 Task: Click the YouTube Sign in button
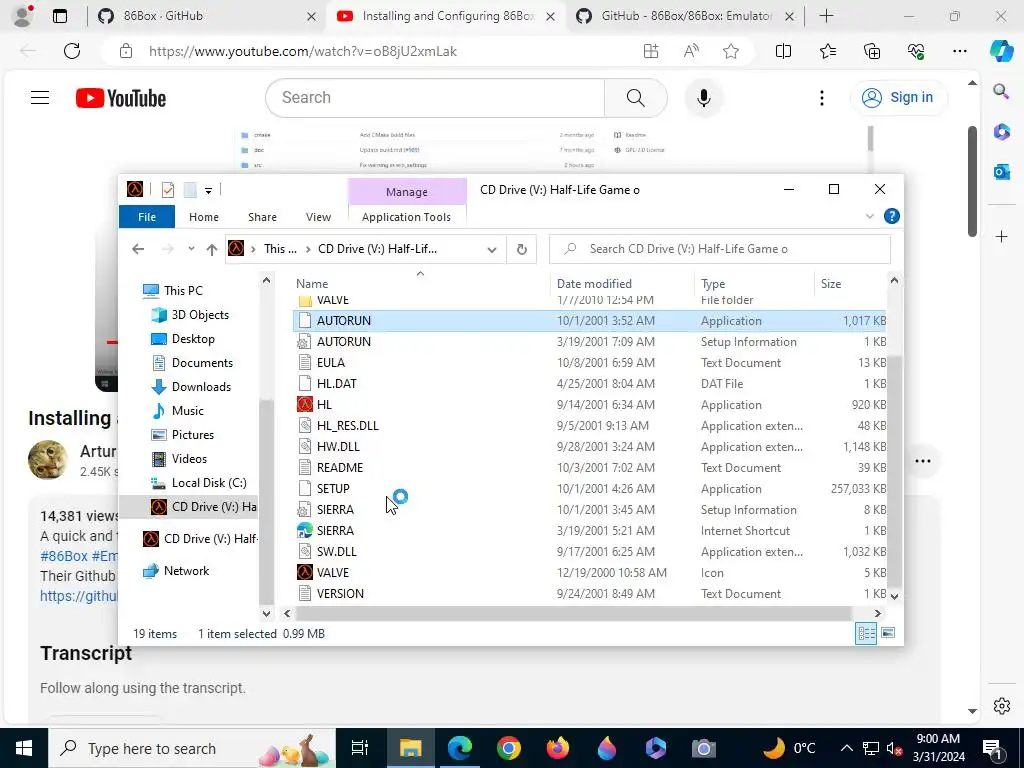(x=898, y=97)
